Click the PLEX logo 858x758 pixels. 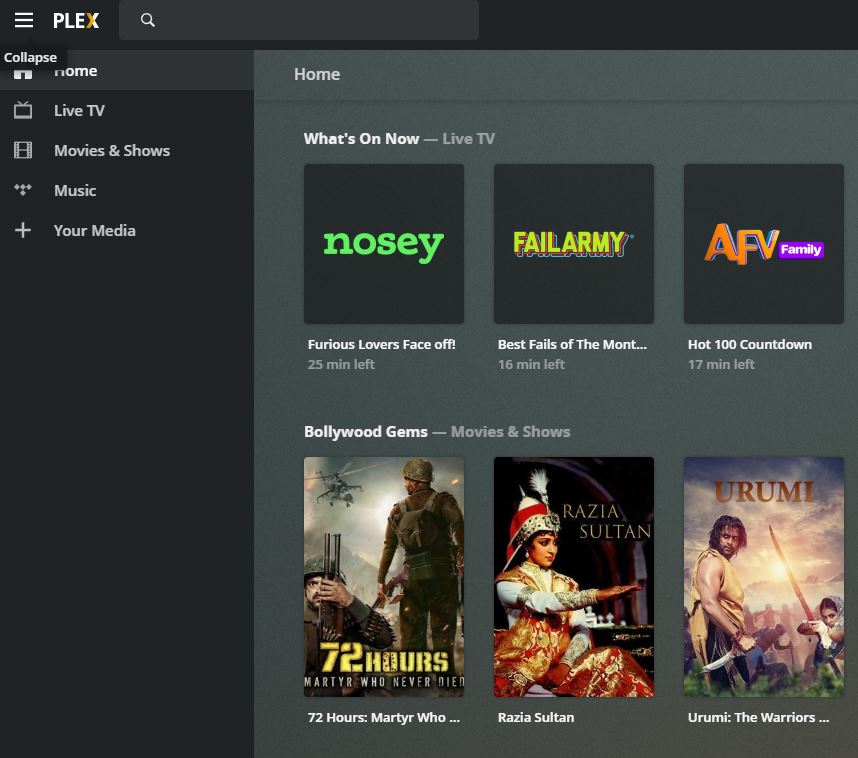pos(75,20)
